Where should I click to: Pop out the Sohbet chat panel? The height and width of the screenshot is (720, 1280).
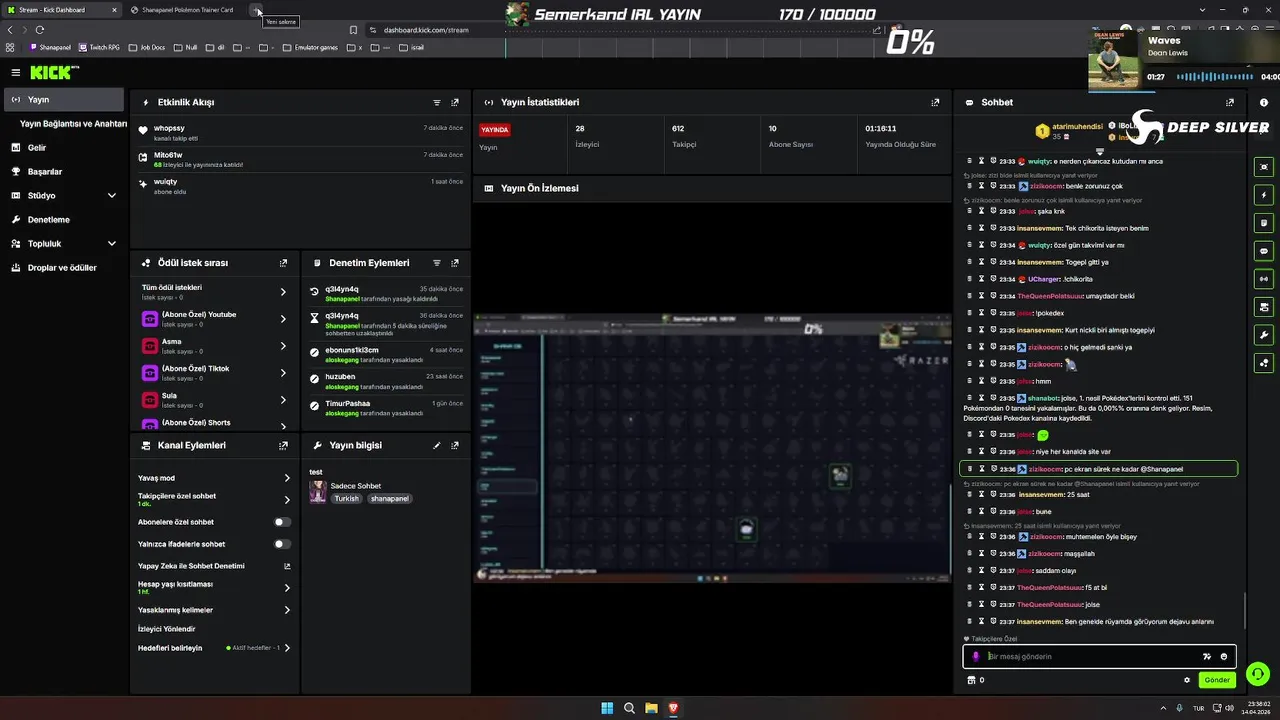[x=1230, y=102]
